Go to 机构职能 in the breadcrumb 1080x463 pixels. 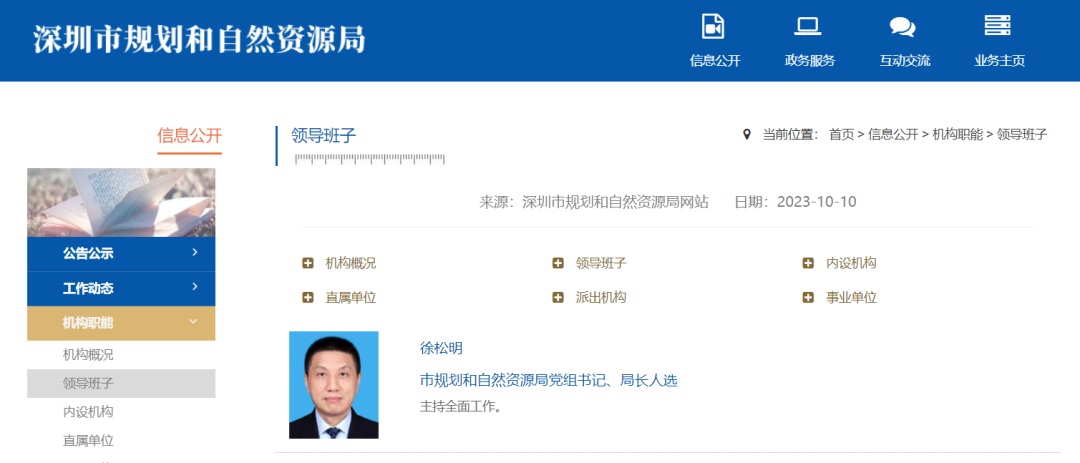[x=957, y=135]
